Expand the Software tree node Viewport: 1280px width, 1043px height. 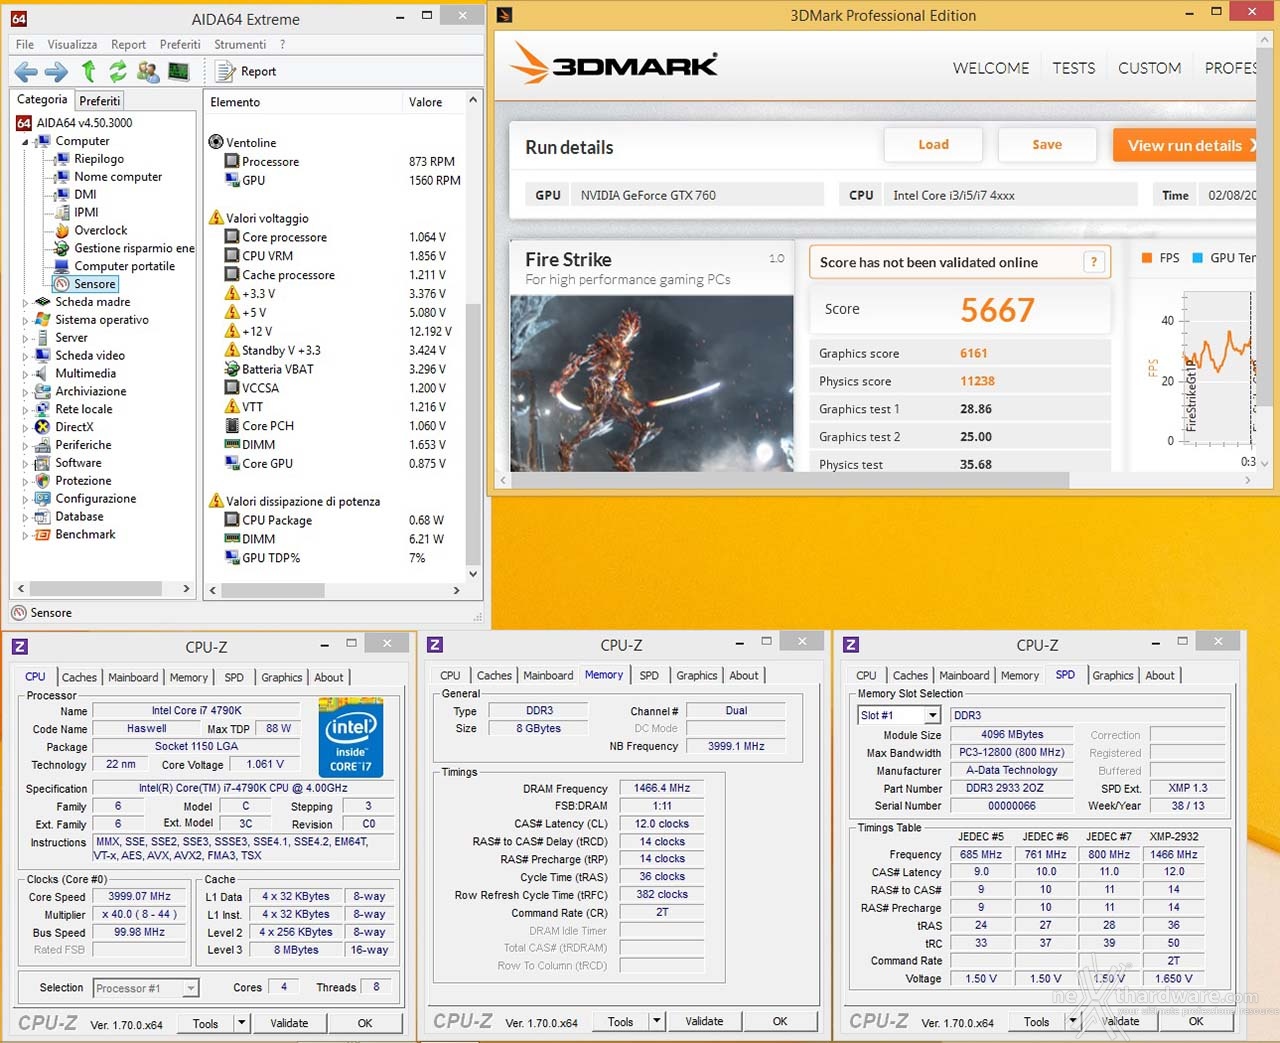[x=25, y=463]
